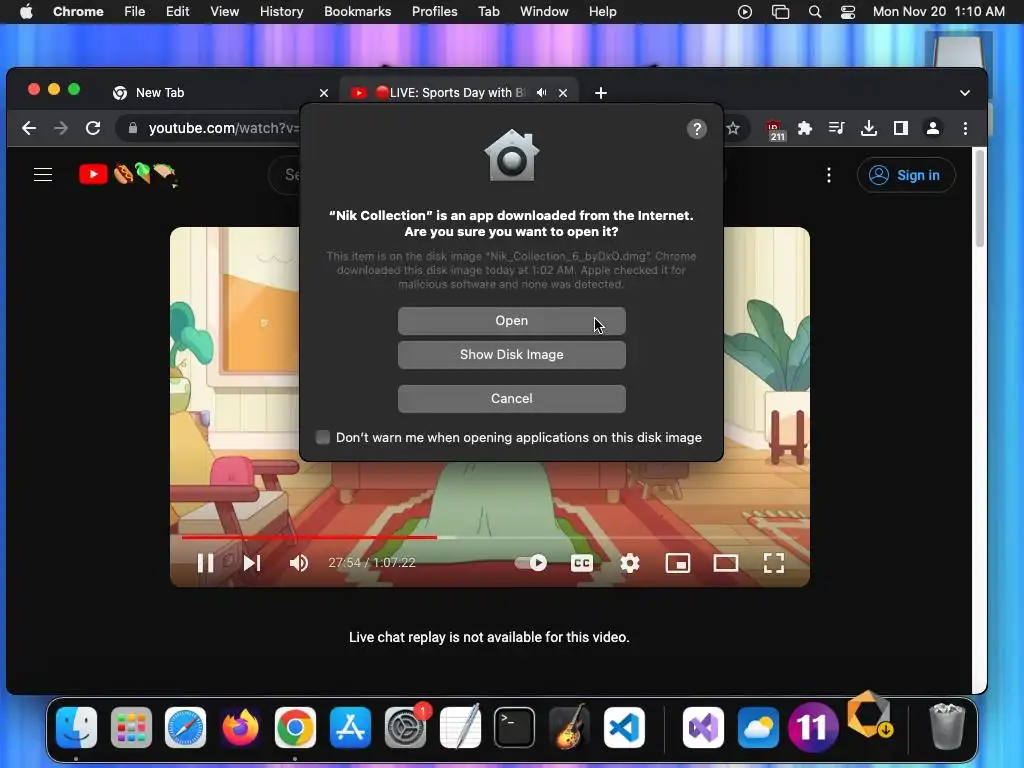This screenshot has width=1024, height=768.
Task: Launch Safari from the Dock
Action: click(x=185, y=727)
